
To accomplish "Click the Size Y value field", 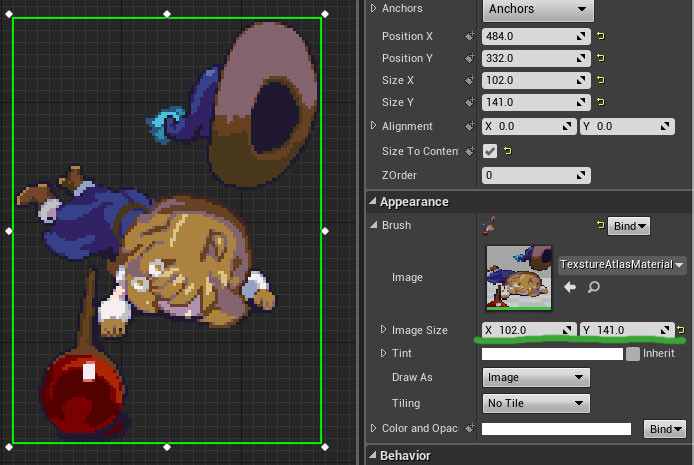I will coord(536,103).
